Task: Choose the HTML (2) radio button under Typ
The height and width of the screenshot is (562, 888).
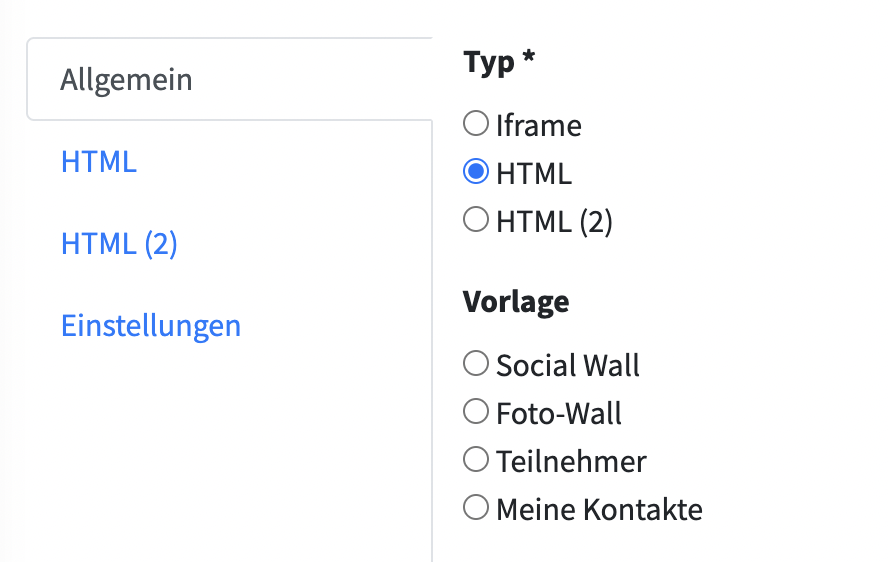Action: click(x=475, y=220)
